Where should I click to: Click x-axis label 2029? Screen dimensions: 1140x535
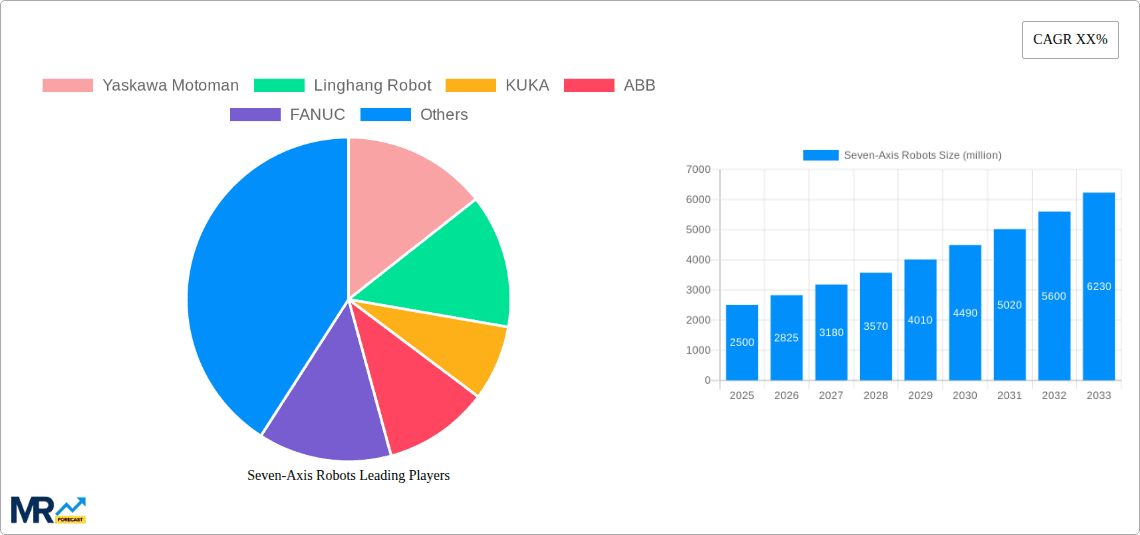[x=920, y=395]
